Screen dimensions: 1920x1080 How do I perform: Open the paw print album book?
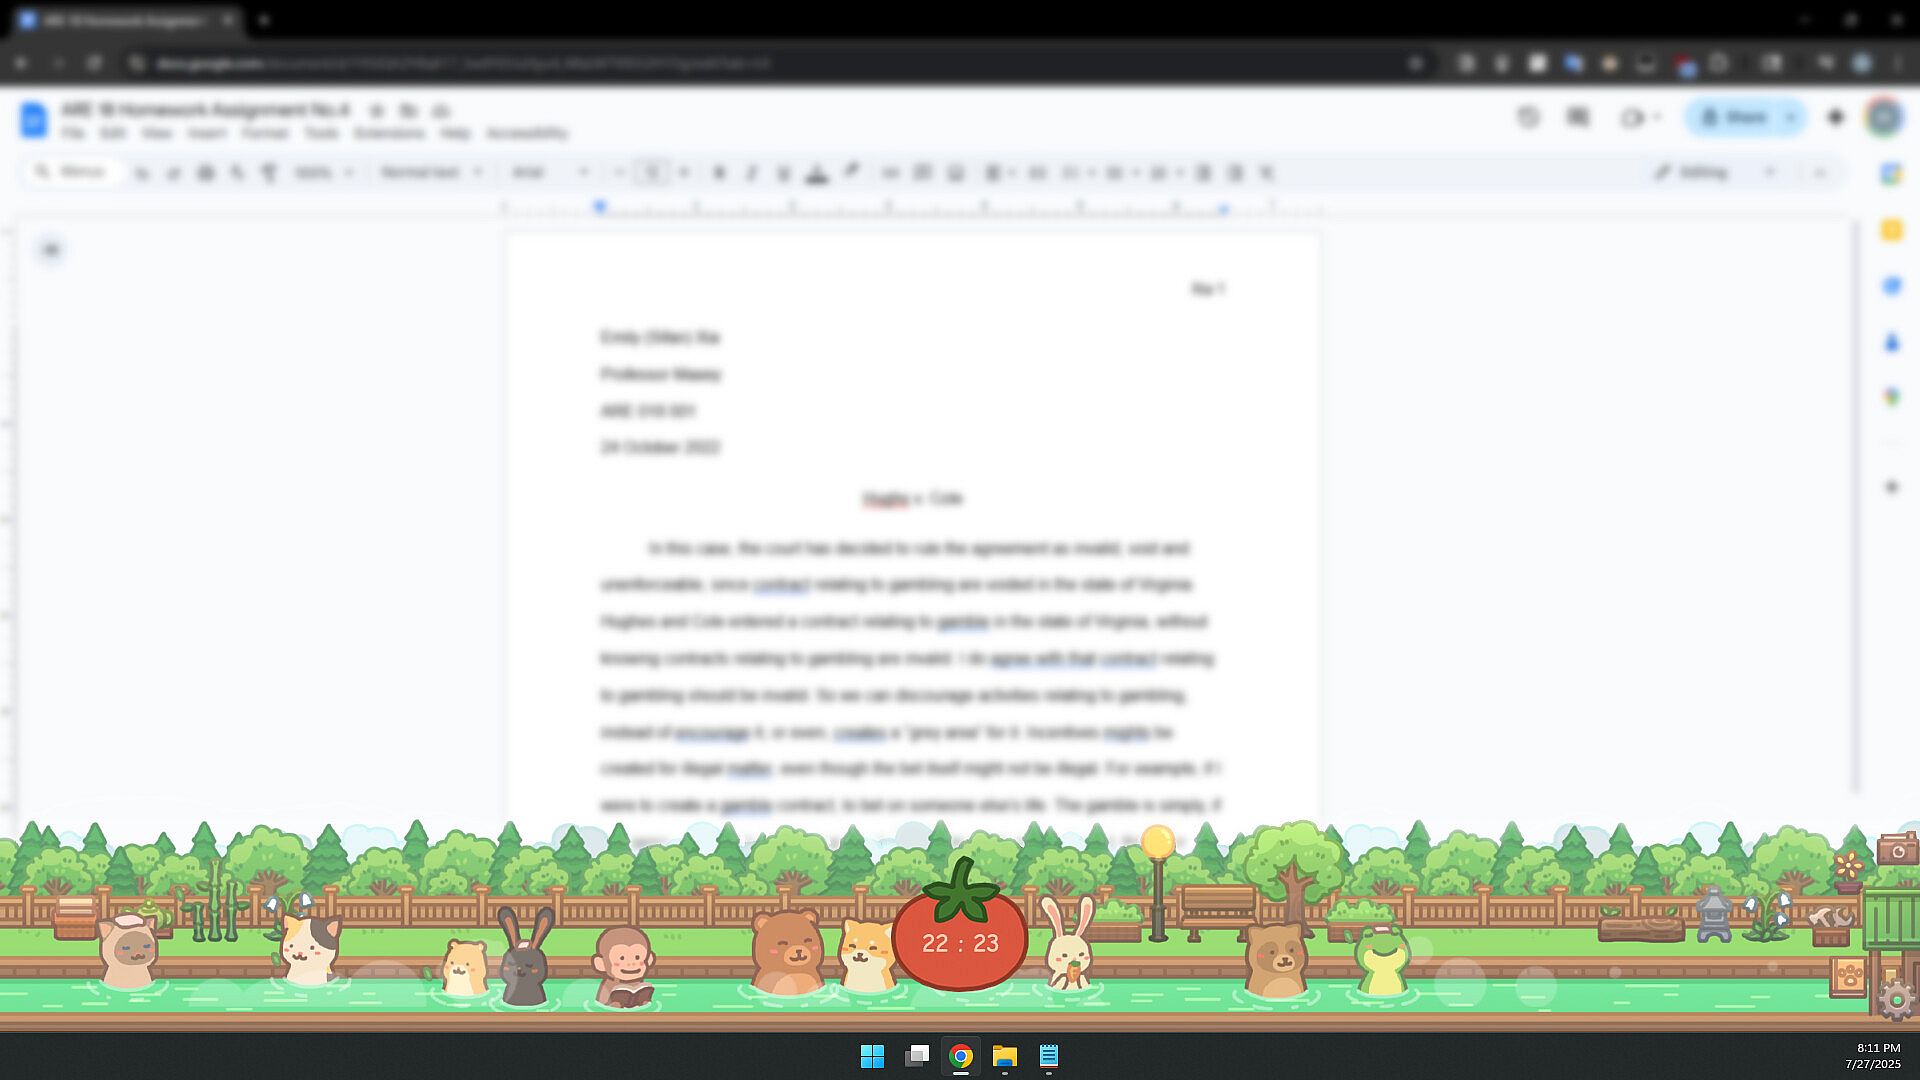[x=1848, y=975]
